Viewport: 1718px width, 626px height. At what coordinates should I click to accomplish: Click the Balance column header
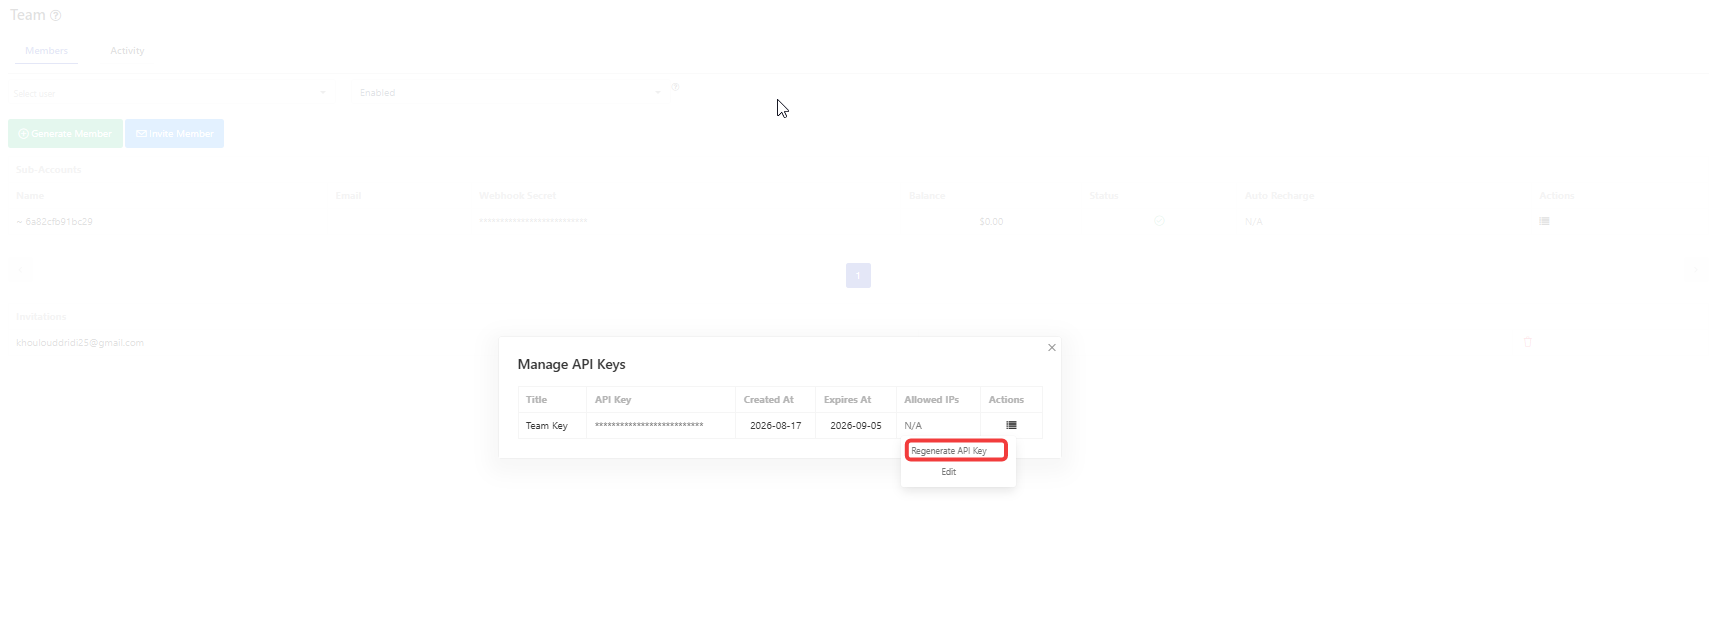[x=927, y=196]
